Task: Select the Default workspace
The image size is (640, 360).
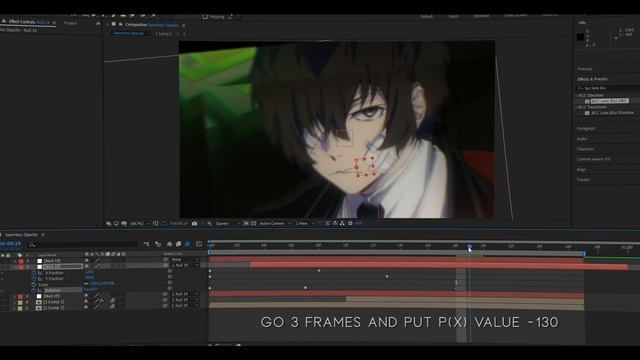Action: coord(426,16)
